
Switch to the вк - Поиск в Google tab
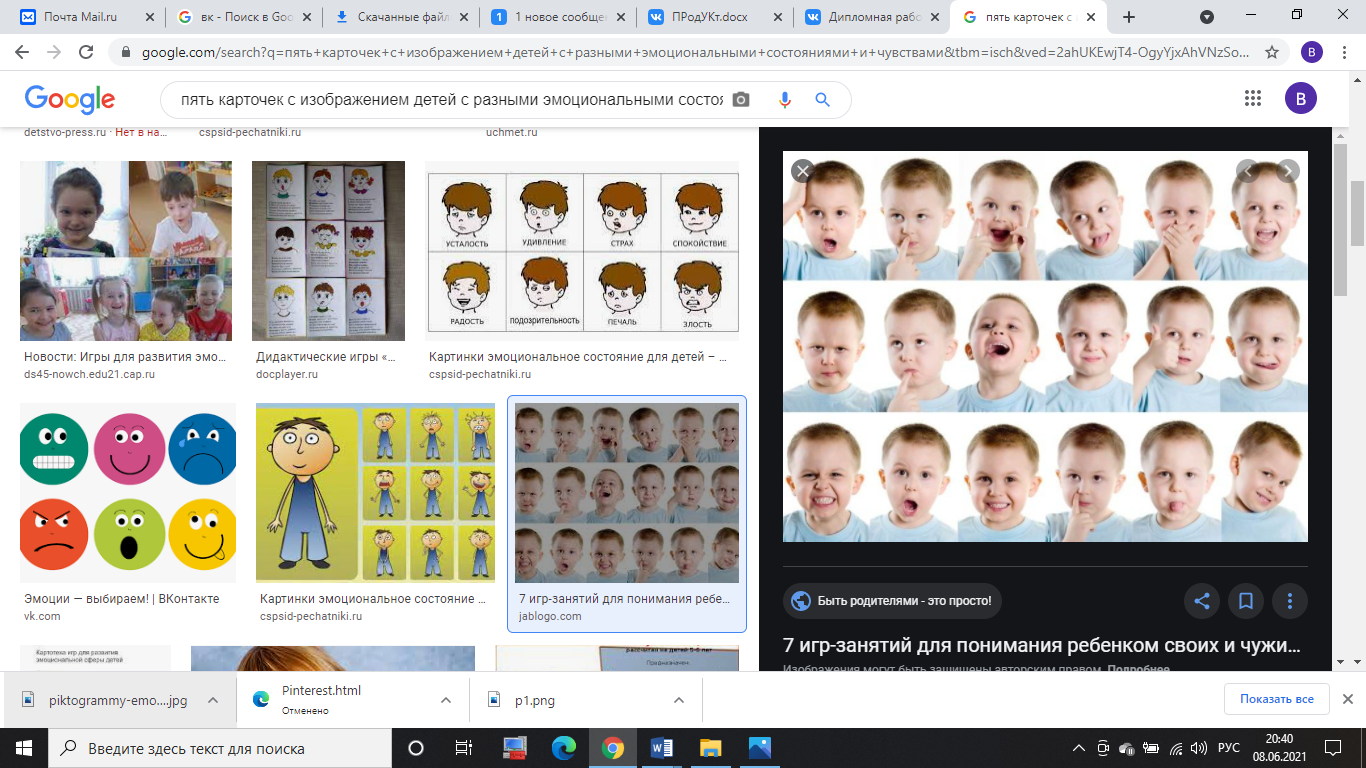244,17
